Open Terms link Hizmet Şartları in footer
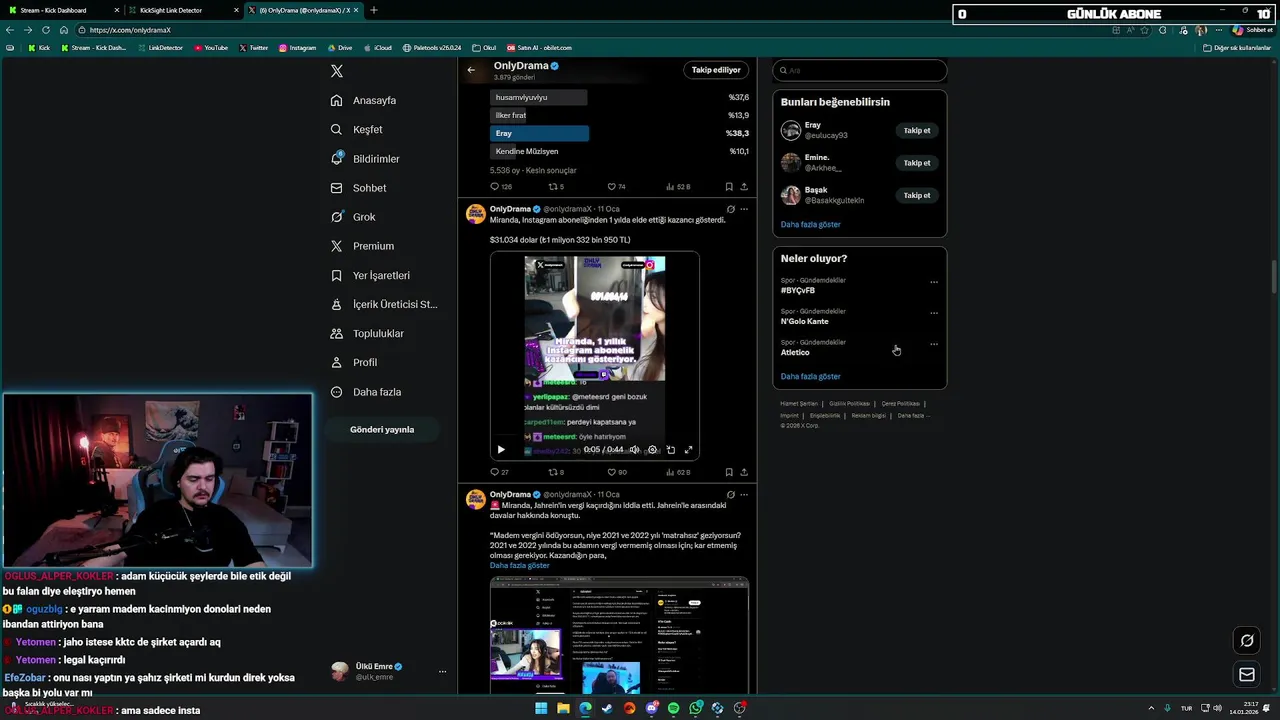Image resolution: width=1280 pixels, height=720 pixels. point(799,403)
